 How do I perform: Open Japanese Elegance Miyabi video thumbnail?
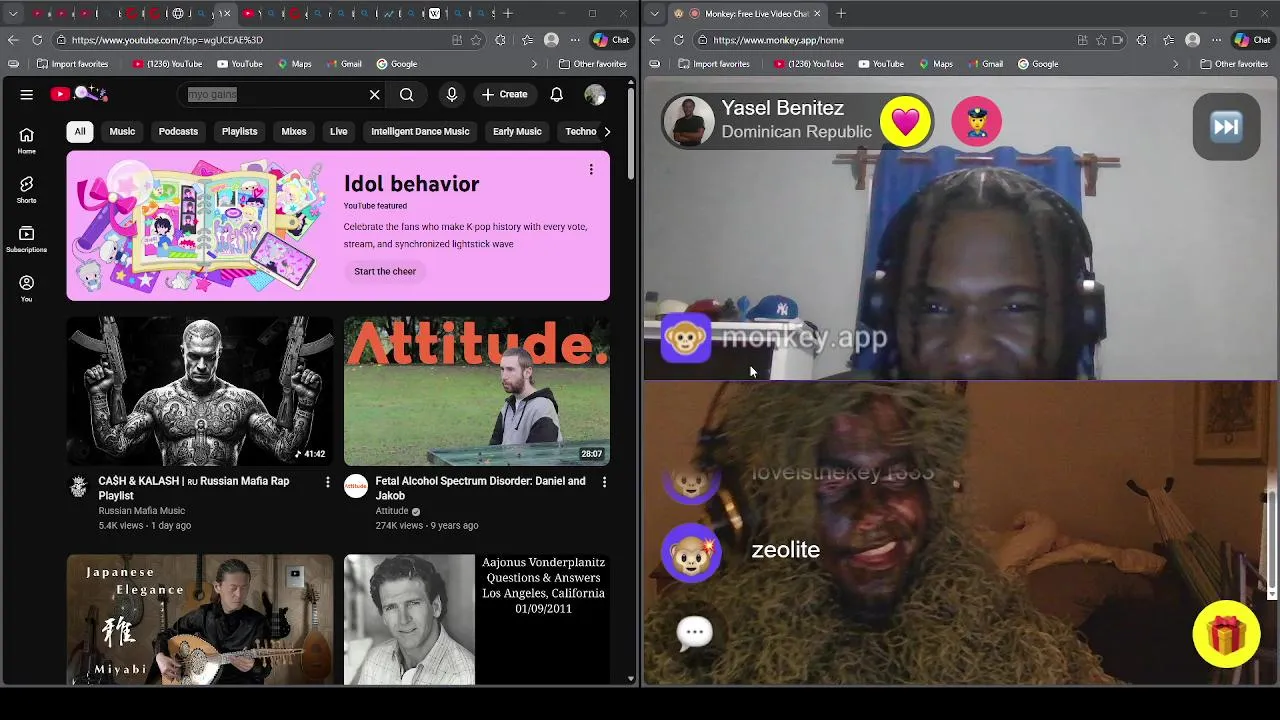coord(200,620)
